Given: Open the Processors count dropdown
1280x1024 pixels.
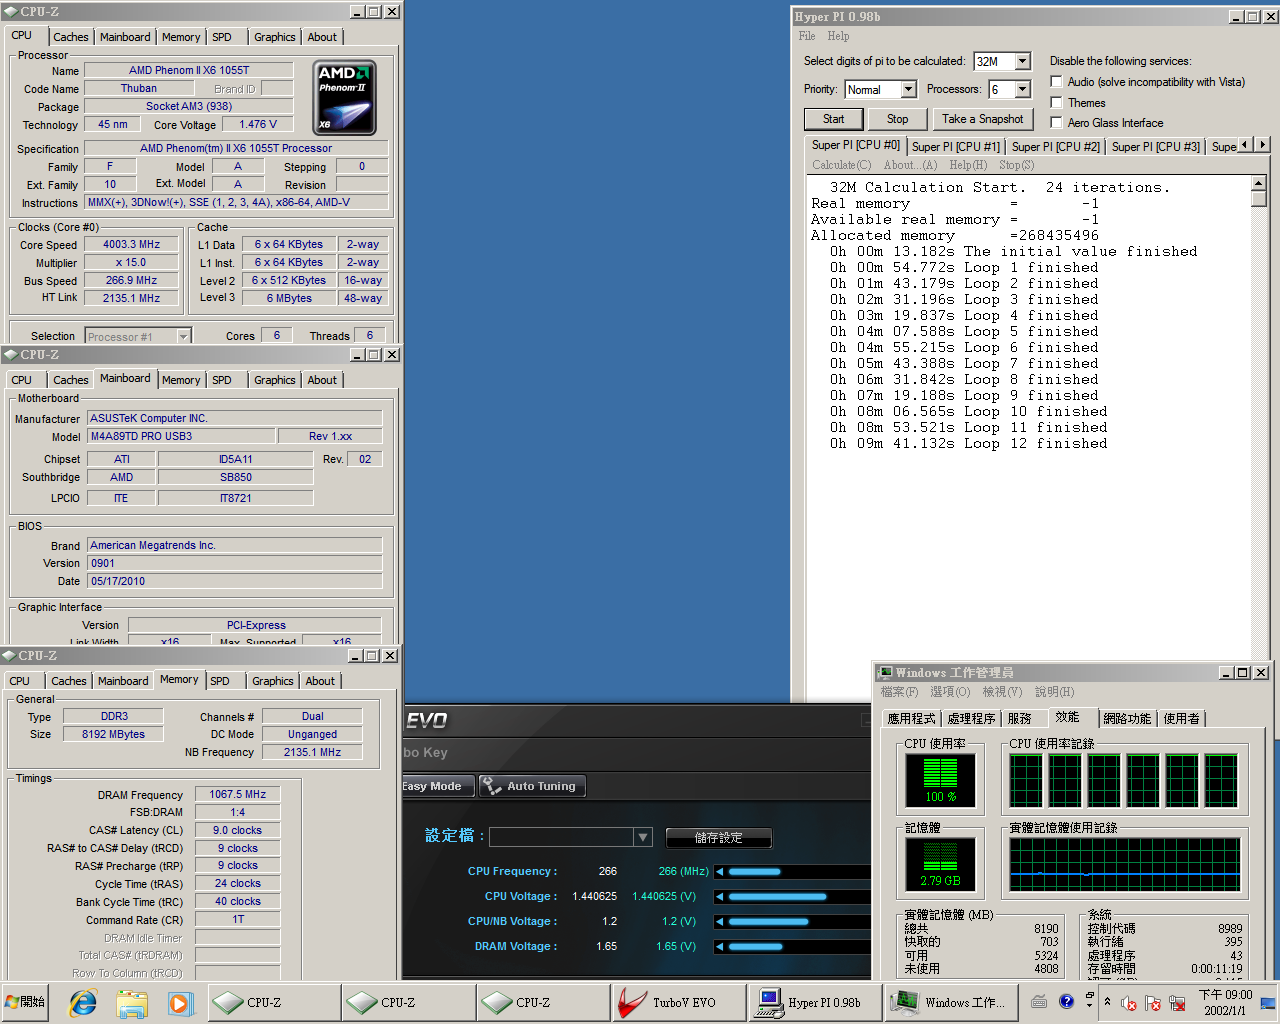Looking at the screenshot, I should pyautogui.click(x=1022, y=89).
